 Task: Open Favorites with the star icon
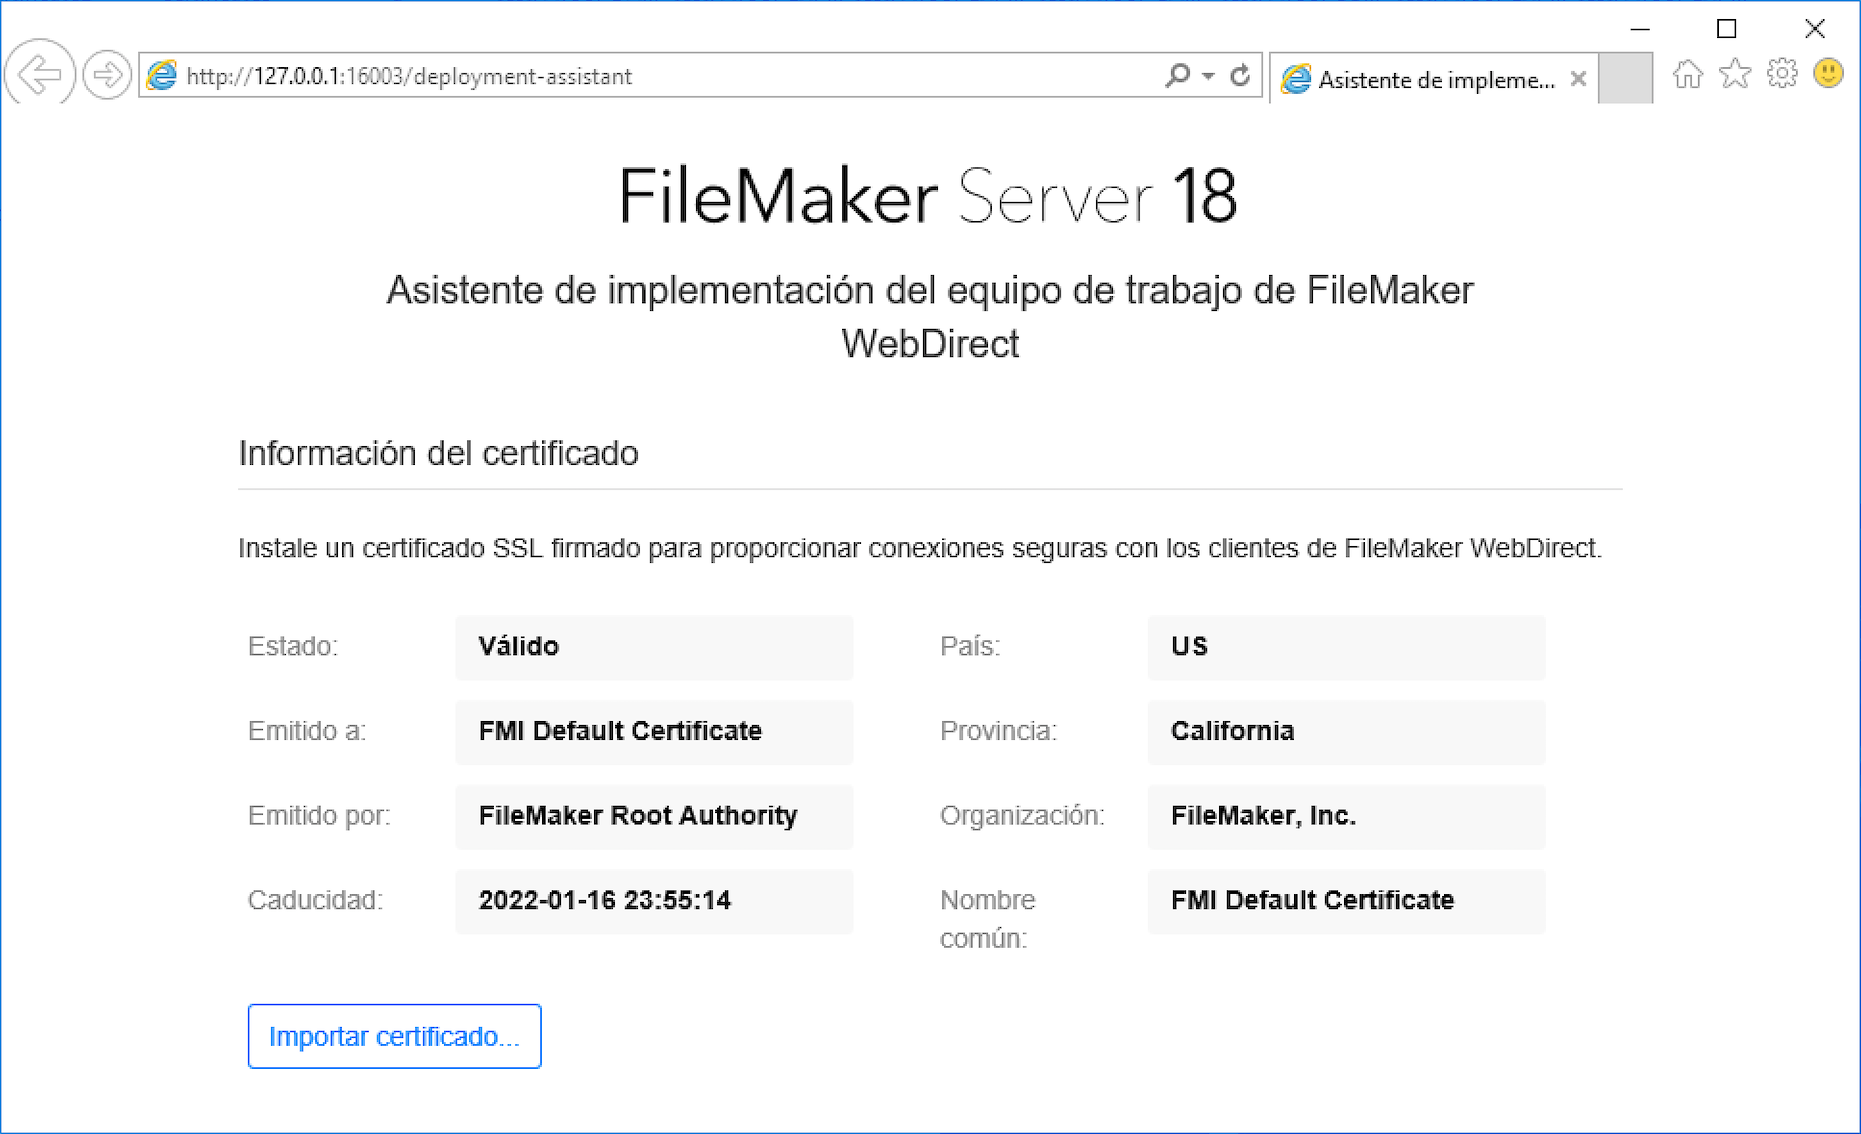point(1735,74)
